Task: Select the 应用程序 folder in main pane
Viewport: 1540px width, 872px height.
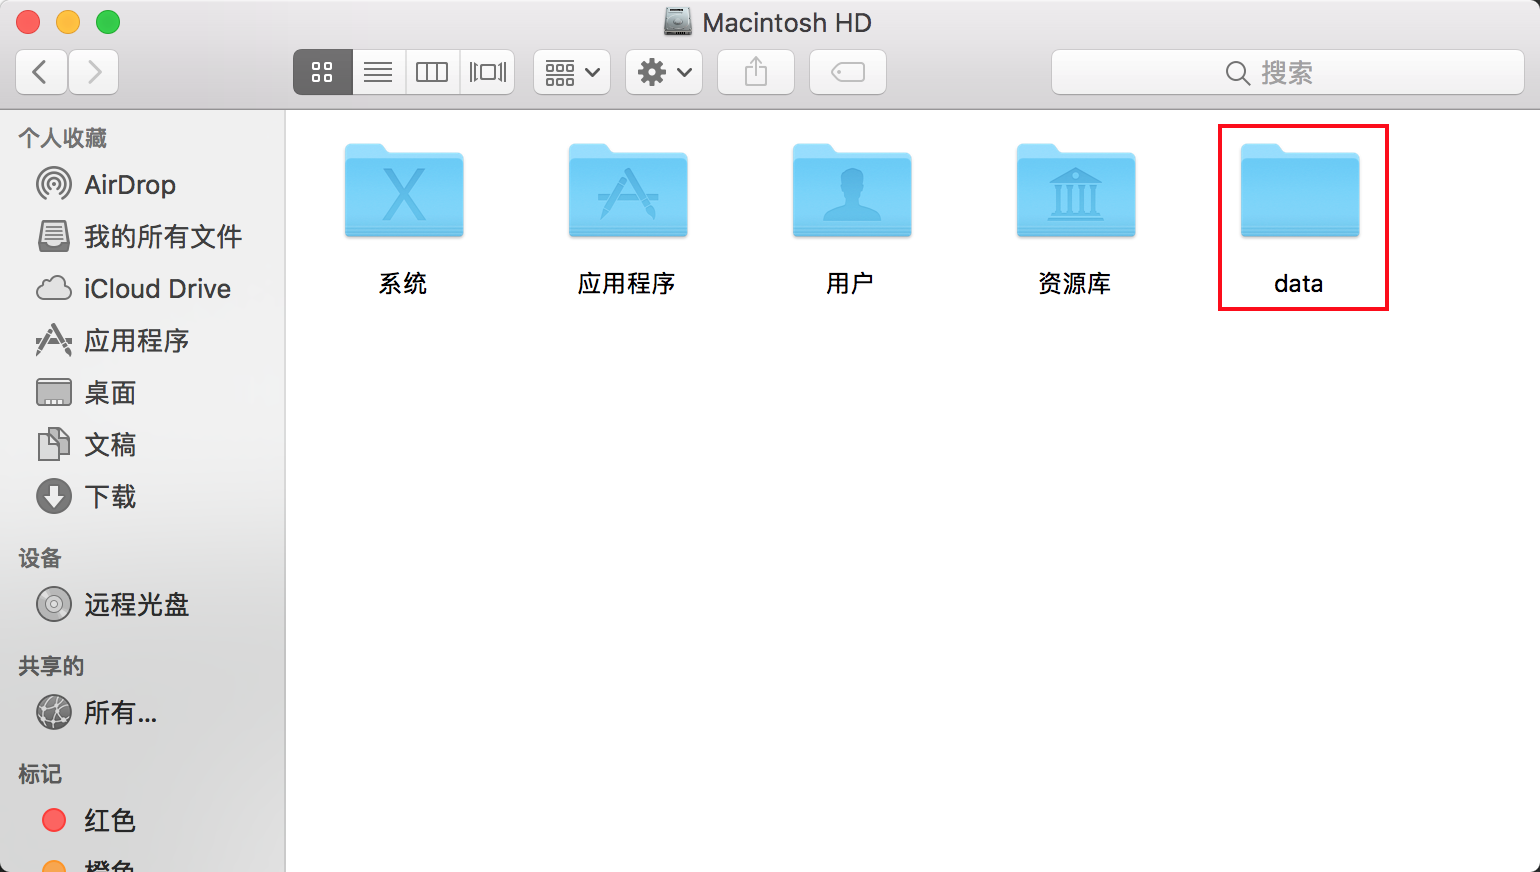Action: tap(628, 218)
